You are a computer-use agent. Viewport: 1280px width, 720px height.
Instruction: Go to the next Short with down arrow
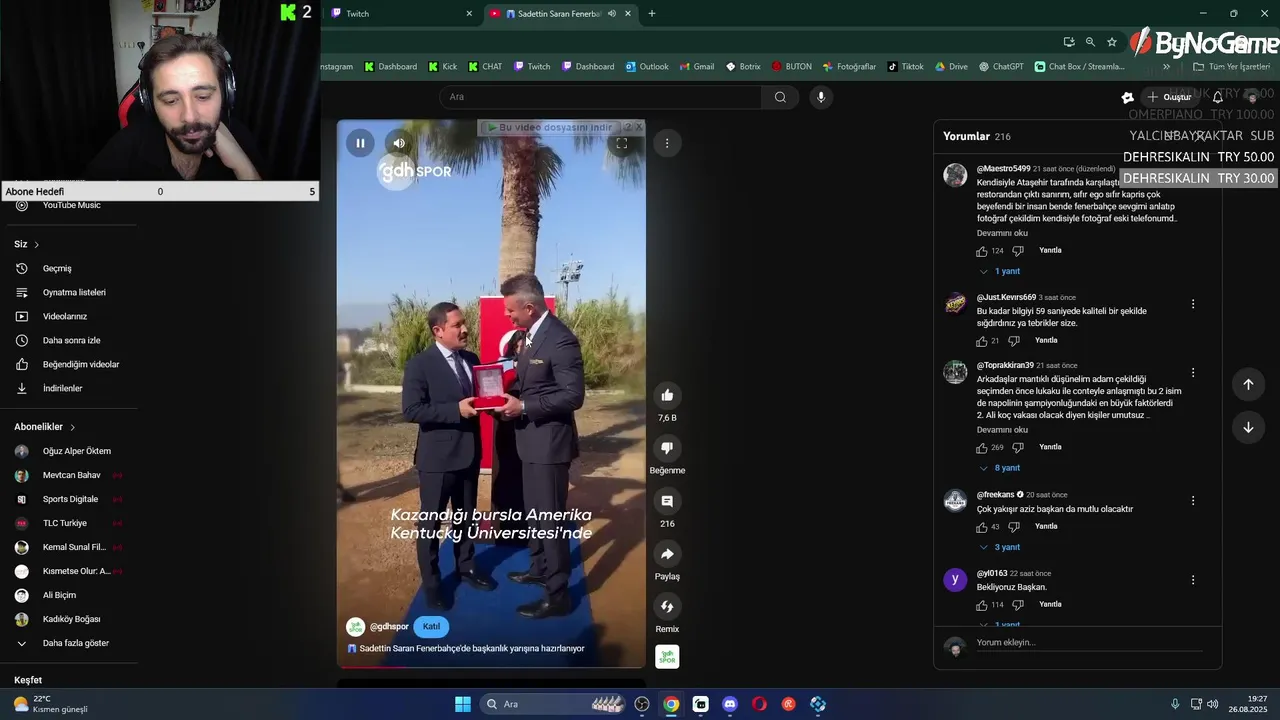1248,427
